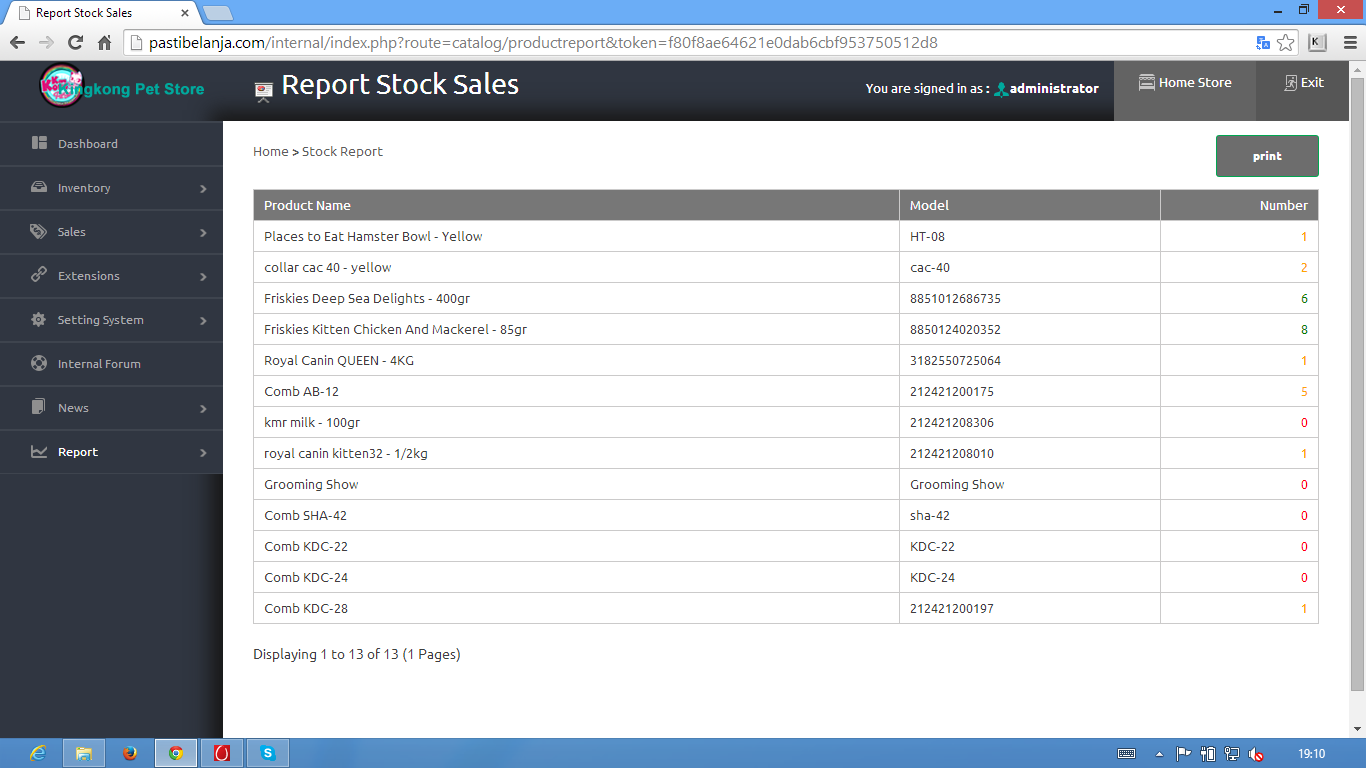Click the Dashboard icon in sidebar
1366x768 pixels.
point(40,143)
